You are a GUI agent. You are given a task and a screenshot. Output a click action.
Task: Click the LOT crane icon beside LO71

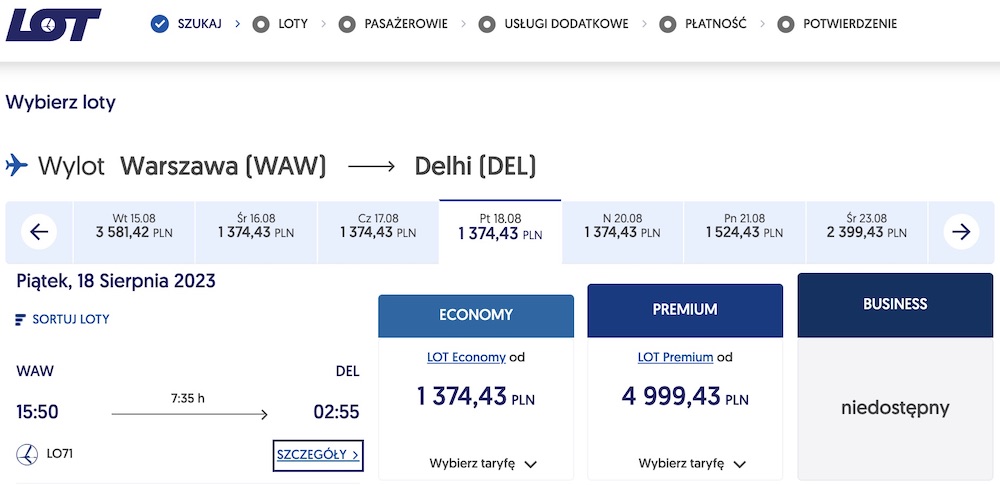[x=27, y=454]
